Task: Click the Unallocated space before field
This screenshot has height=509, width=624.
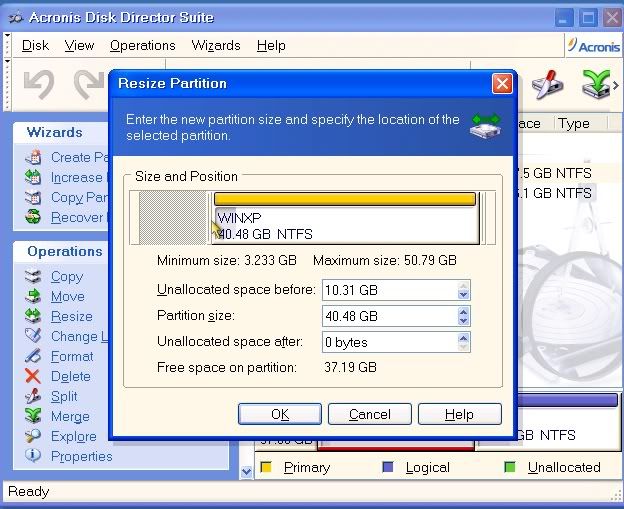Action: [x=390, y=290]
